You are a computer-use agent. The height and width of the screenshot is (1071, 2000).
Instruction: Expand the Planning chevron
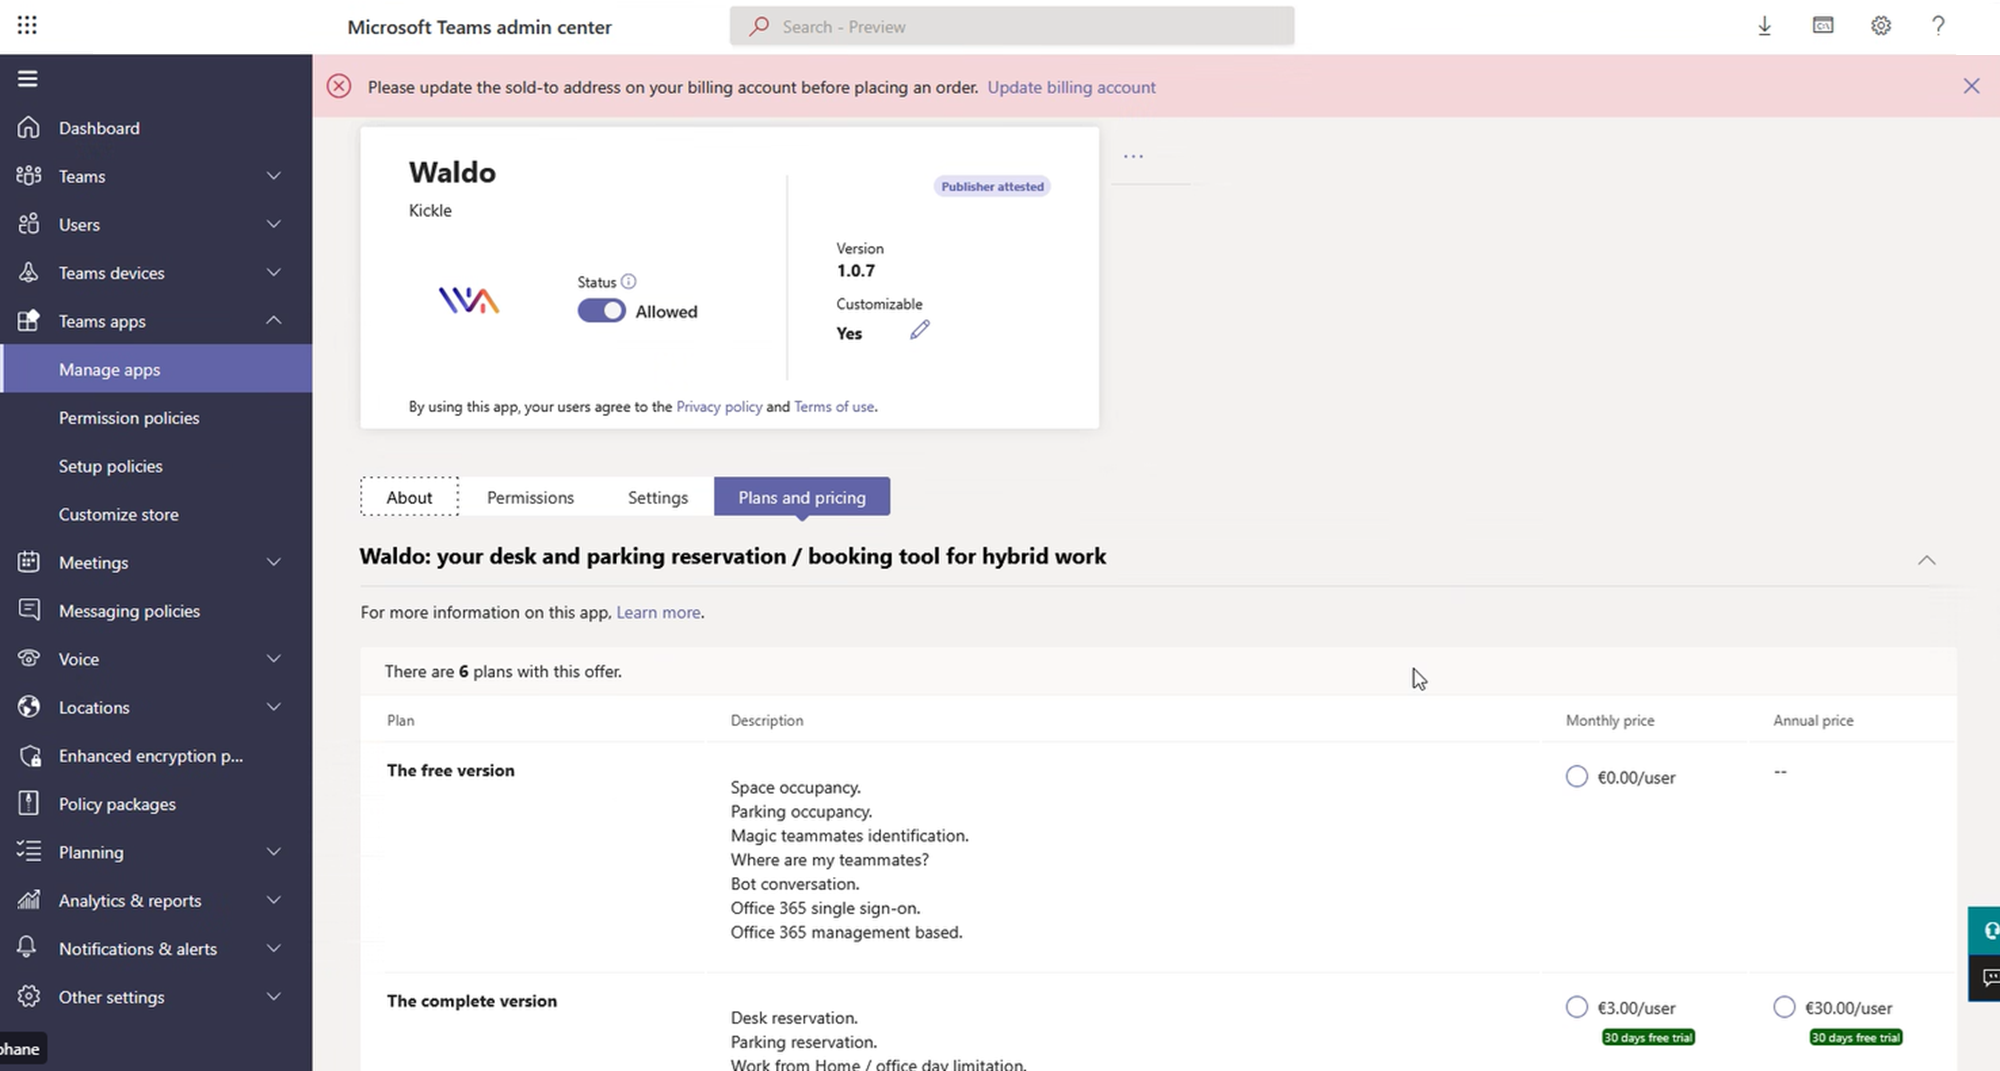pos(274,851)
